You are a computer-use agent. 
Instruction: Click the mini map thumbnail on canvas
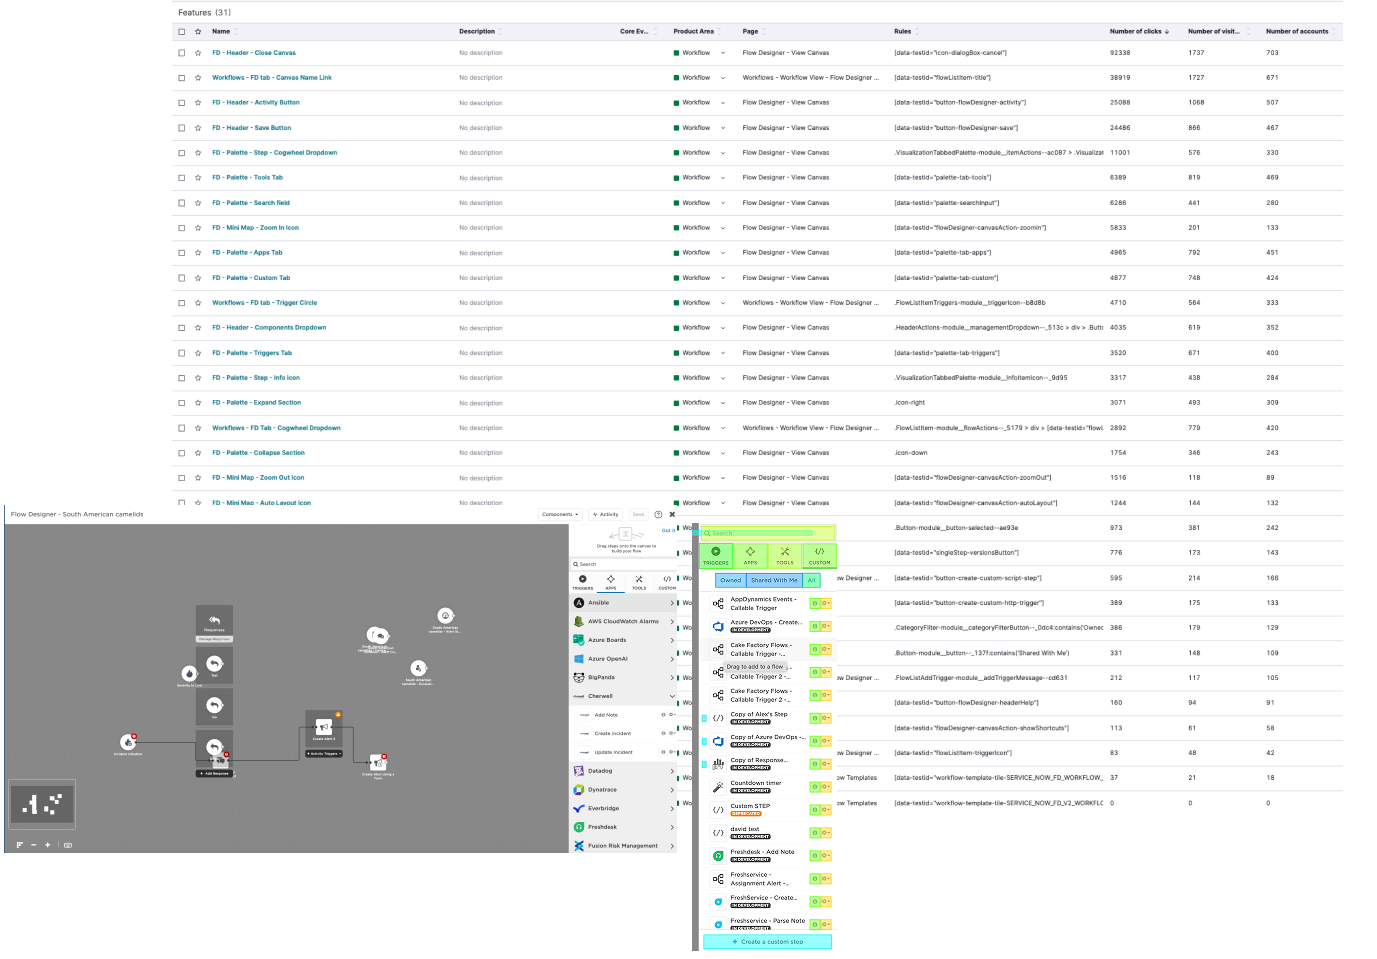pyautogui.click(x=42, y=803)
